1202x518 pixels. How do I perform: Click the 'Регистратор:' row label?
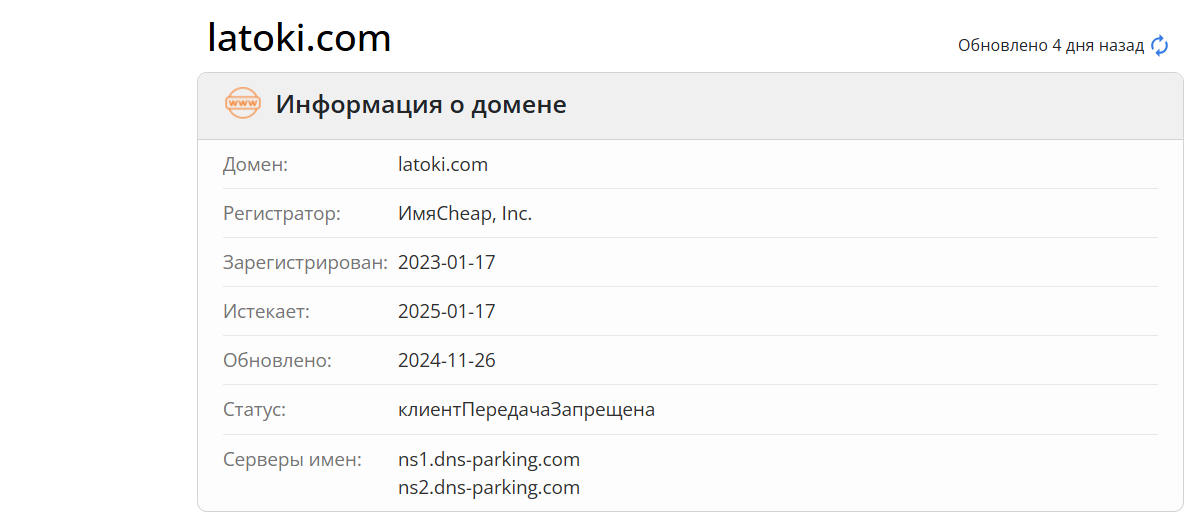[281, 213]
